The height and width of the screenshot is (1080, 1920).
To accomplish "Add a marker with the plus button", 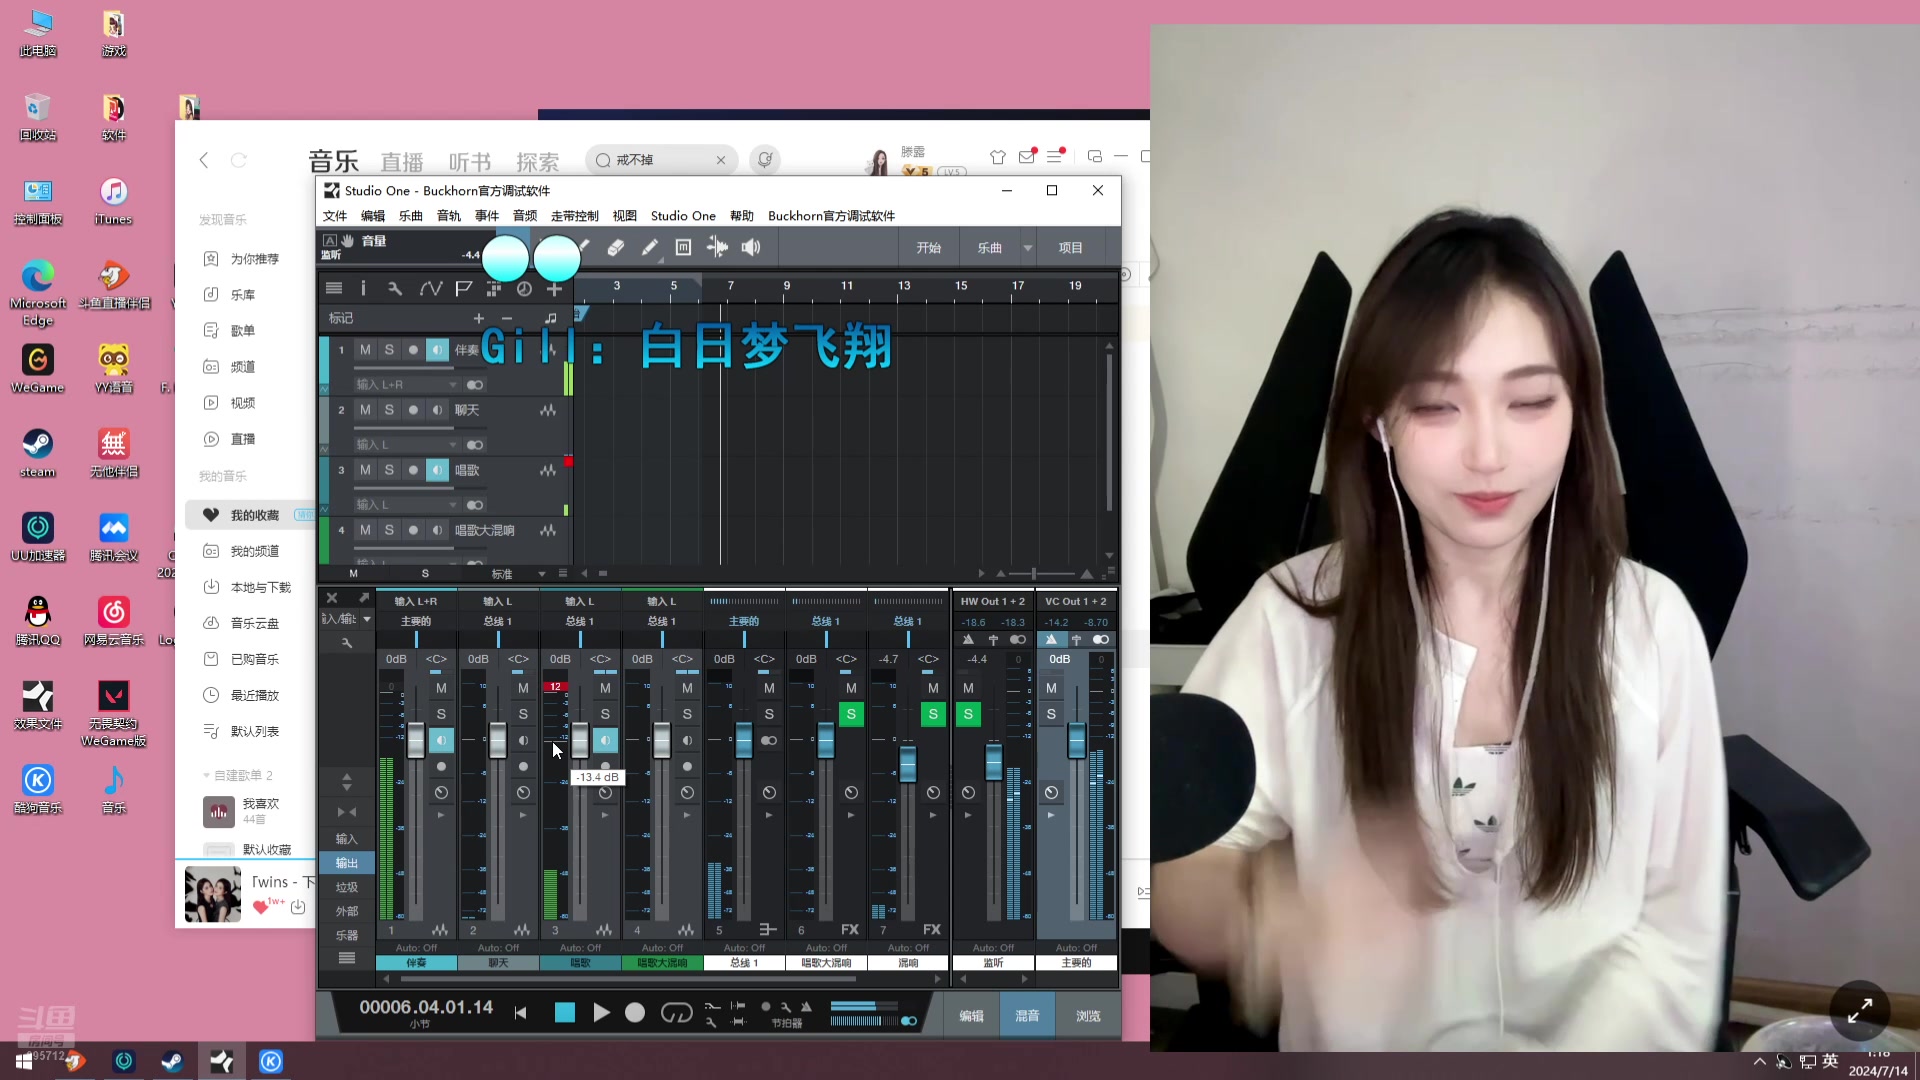I will coord(478,318).
